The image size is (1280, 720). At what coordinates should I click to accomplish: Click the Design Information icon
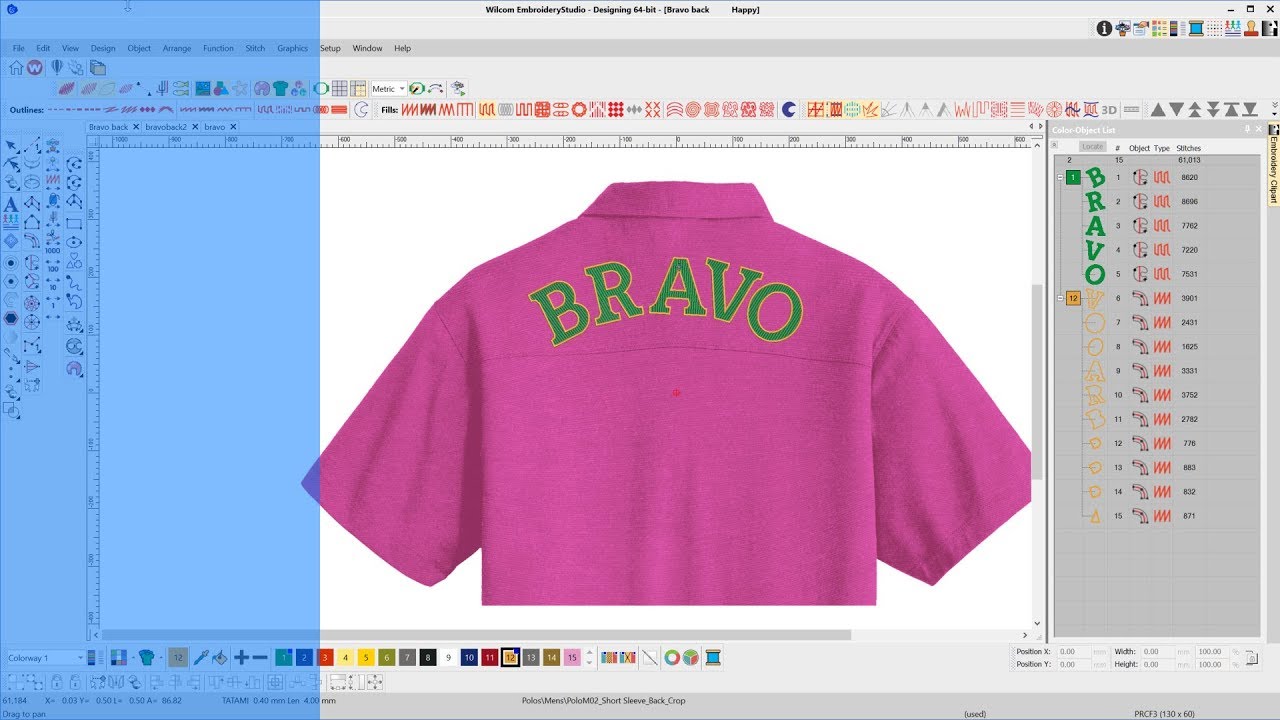tap(1105, 29)
